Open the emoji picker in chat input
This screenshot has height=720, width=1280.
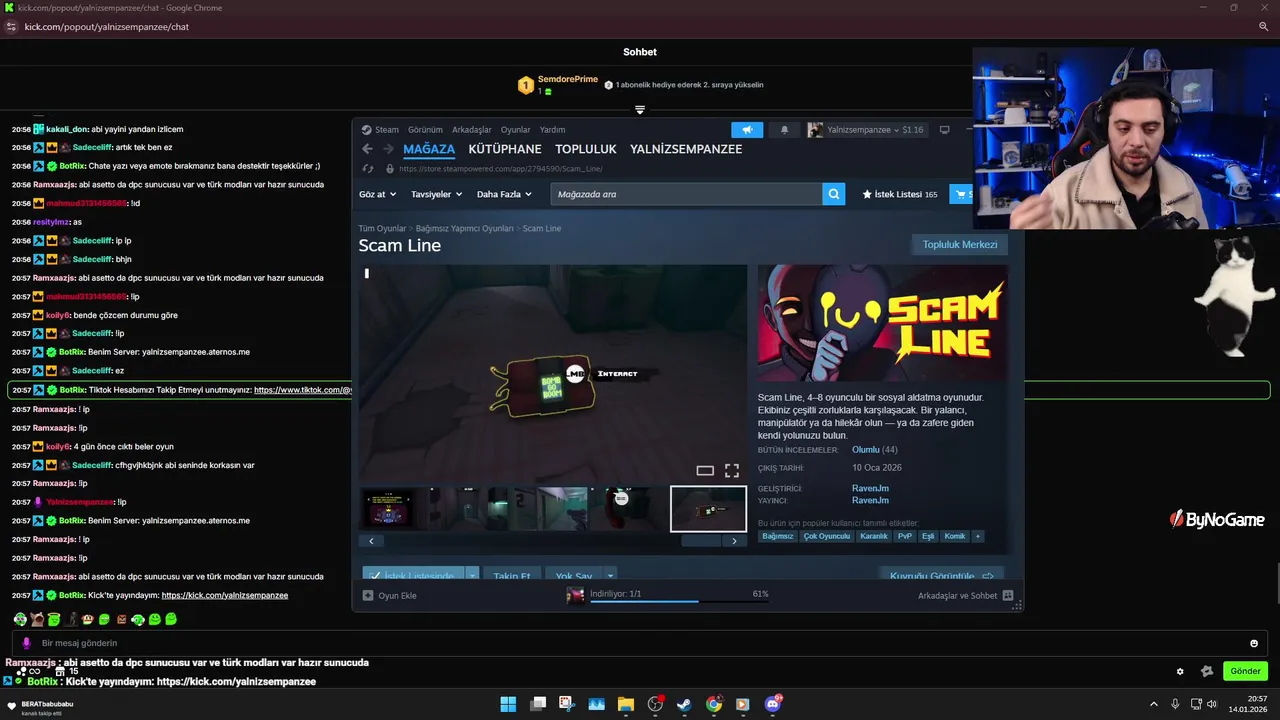[x=1254, y=643]
